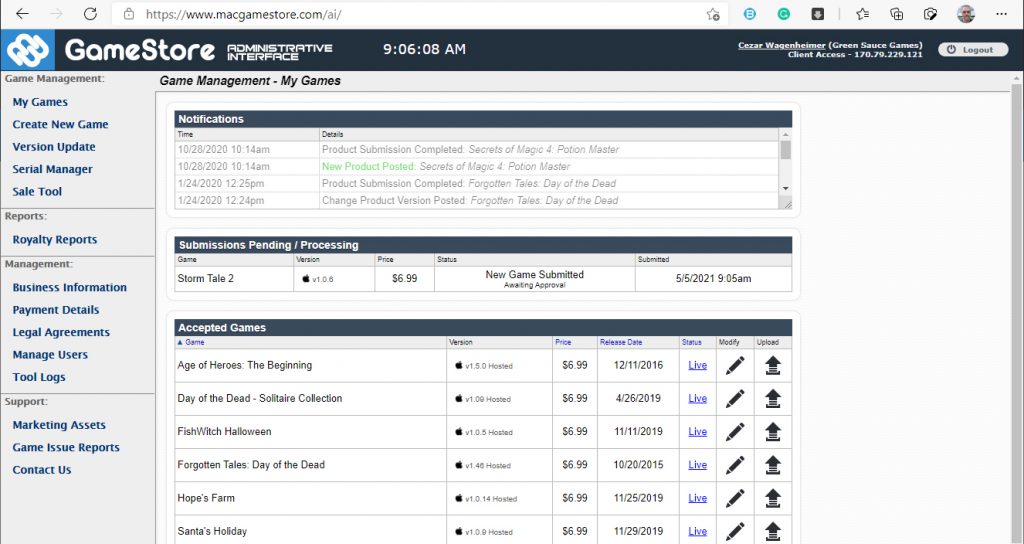Open the Cezar Wagenheimer account link
The width and height of the screenshot is (1024, 544).
tap(783, 45)
